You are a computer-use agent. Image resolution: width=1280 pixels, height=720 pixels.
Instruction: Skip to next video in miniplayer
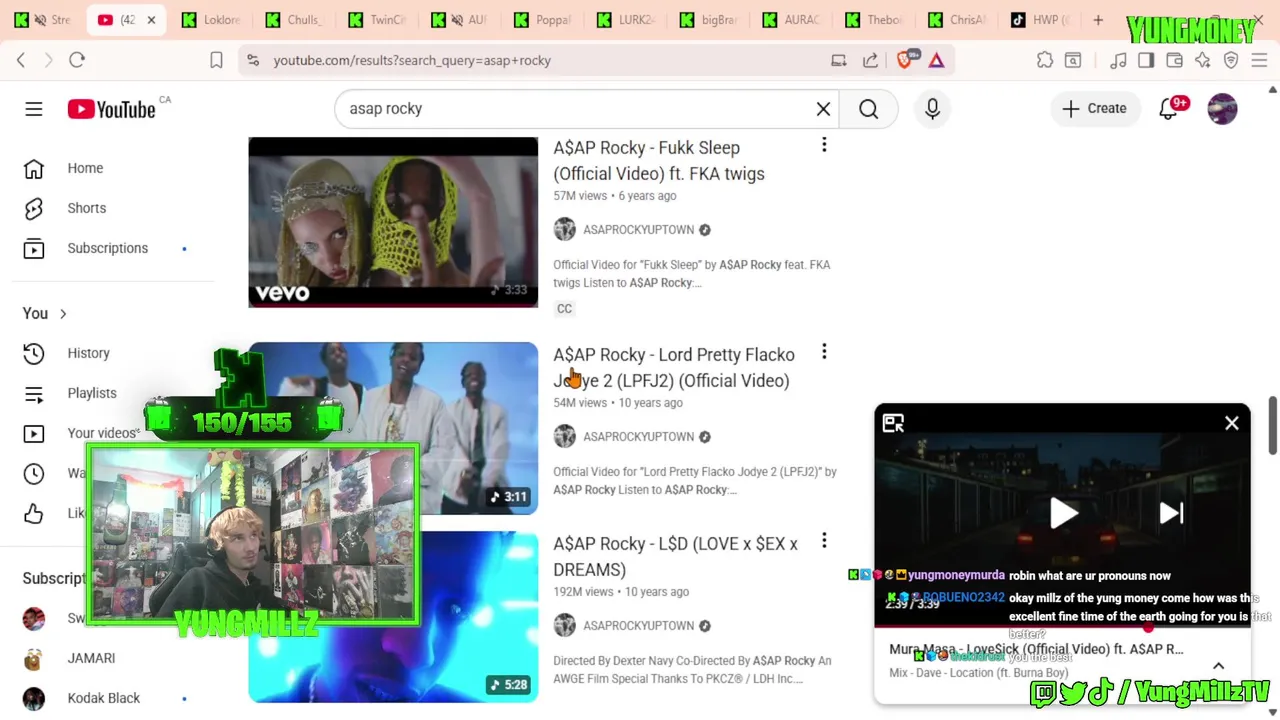click(x=1171, y=514)
